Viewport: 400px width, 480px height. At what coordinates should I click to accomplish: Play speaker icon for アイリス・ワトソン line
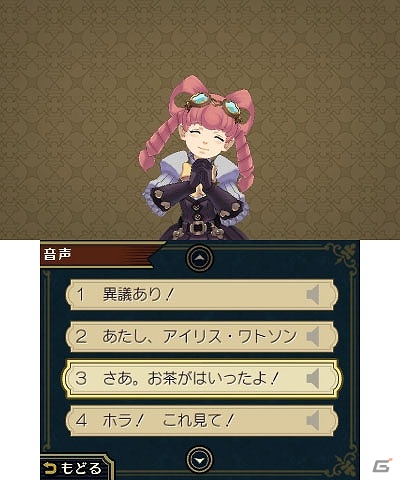(x=313, y=336)
